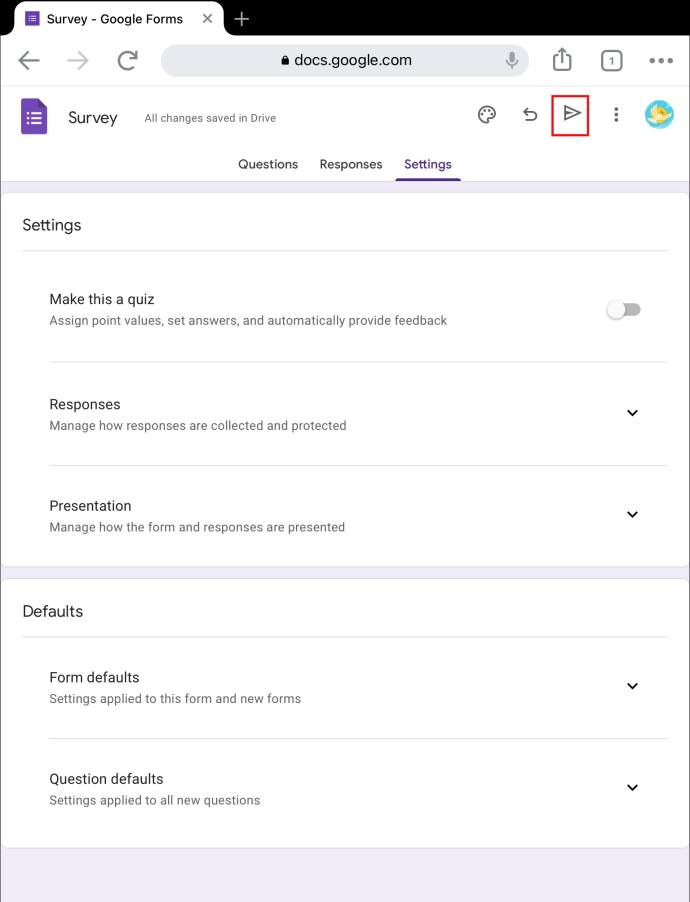This screenshot has width=690, height=902.
Task: Expand the Responses settings section
Action: tap(632, 413)
